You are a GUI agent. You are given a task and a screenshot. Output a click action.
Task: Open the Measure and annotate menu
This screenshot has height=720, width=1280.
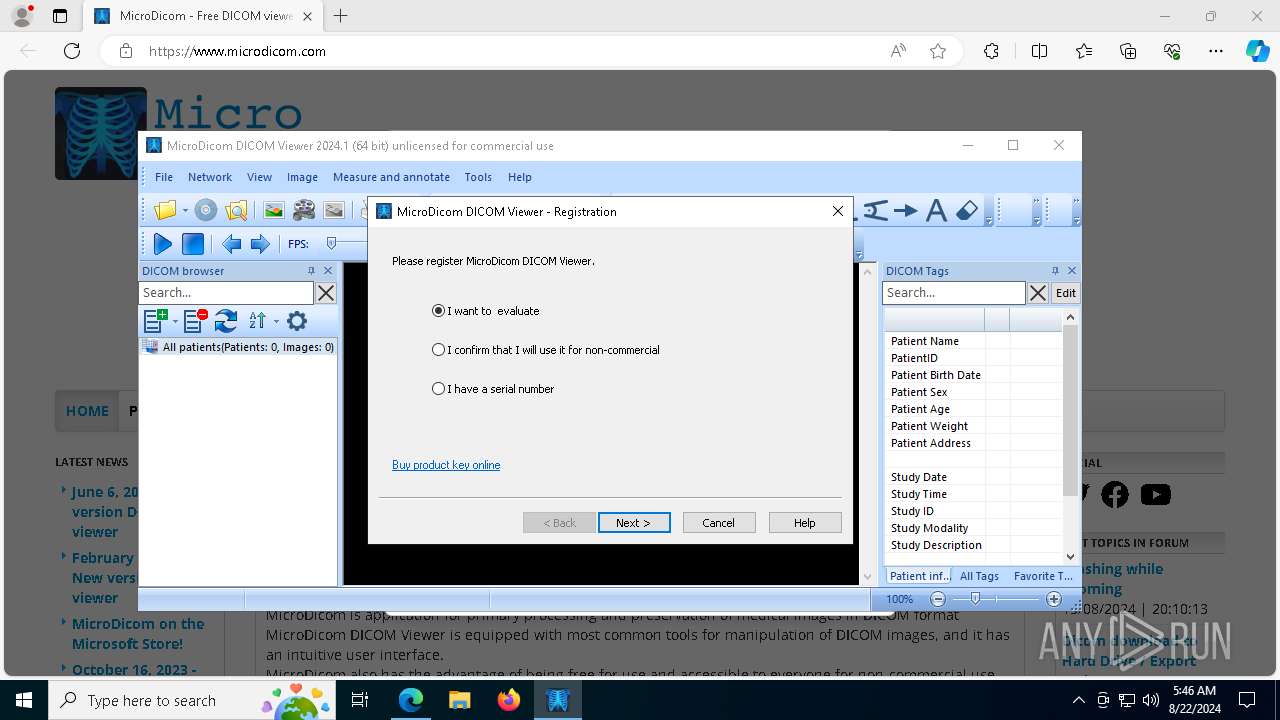coord(391,177)
